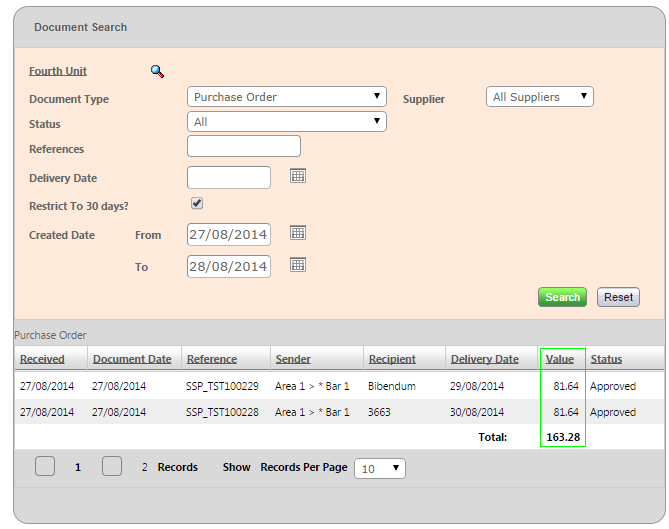The width and height of the screenshot is (669, 529).
Task: Open calendar for Created Date To
Action: pyautogui.click(x=297, y=265)
